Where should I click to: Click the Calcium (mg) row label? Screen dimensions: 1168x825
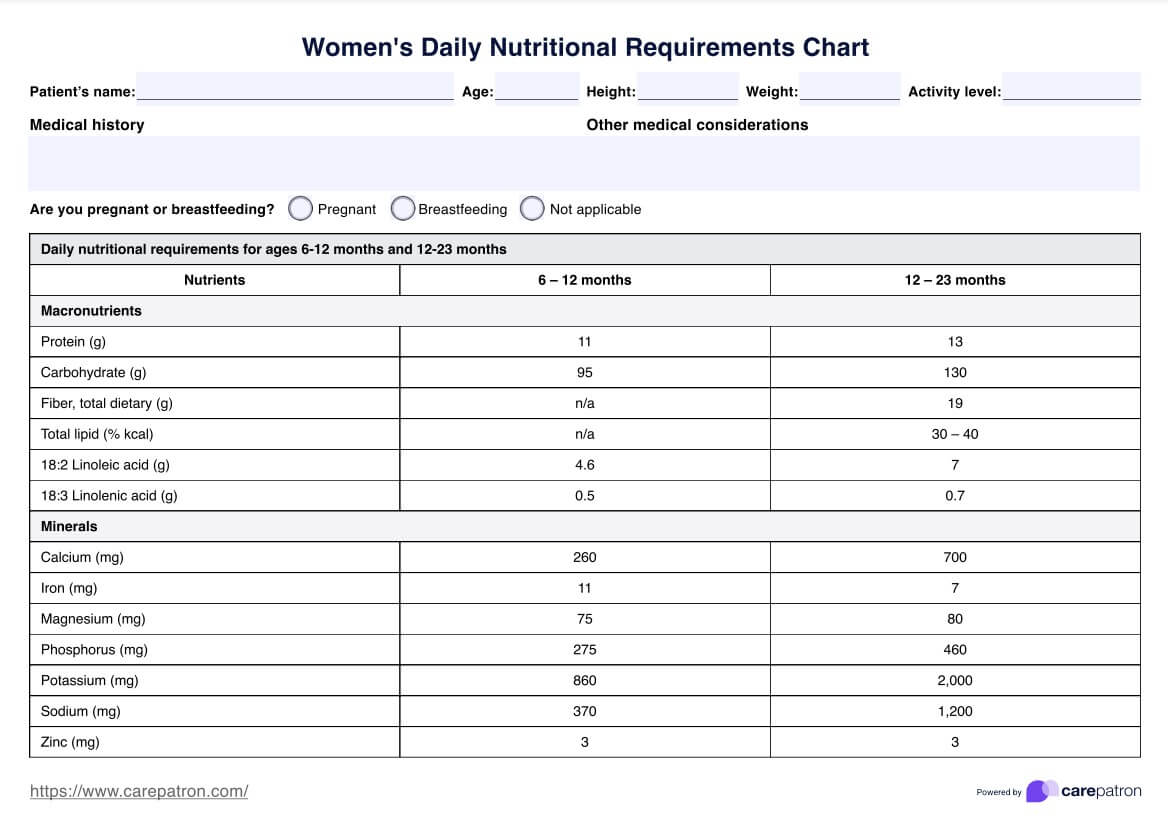tap(82, 557)
